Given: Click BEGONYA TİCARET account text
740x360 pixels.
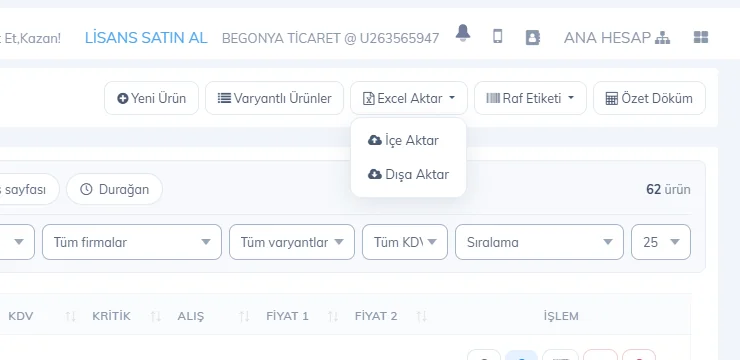Looking at the screenshot, I should click(x=330, y=38).
